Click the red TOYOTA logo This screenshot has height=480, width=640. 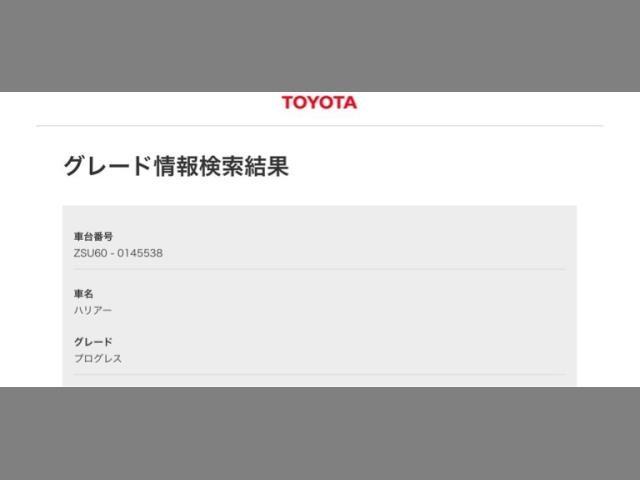click(x=319, y=102)
